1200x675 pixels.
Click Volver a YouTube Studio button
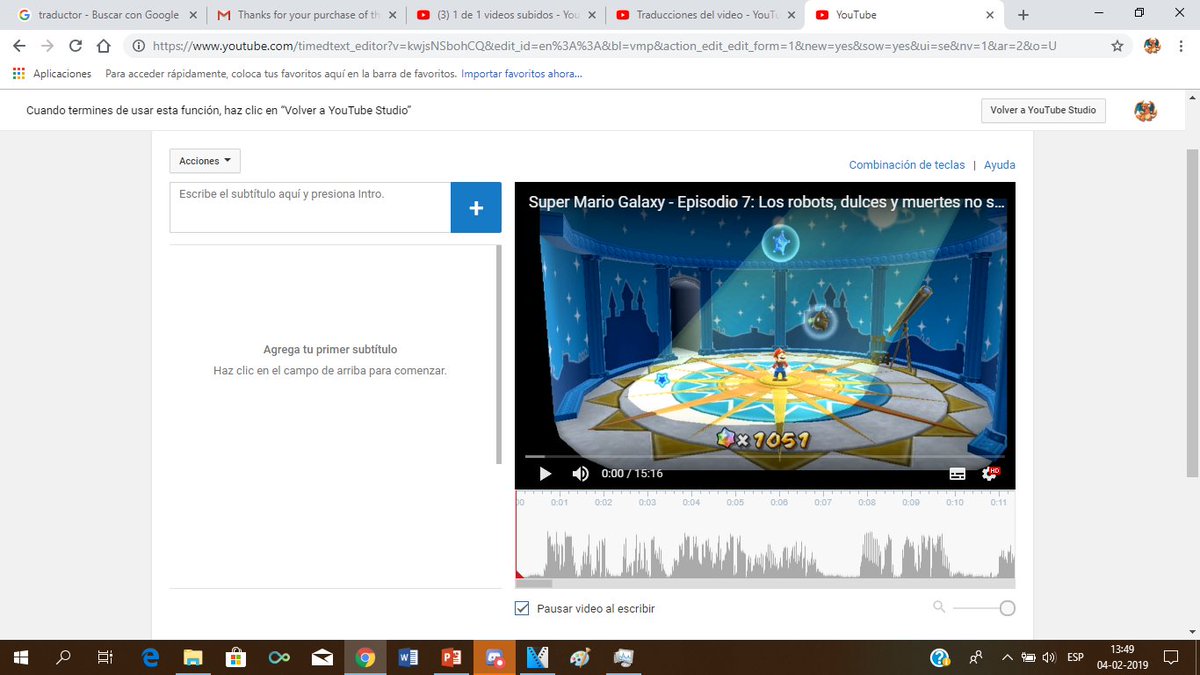1043,110
